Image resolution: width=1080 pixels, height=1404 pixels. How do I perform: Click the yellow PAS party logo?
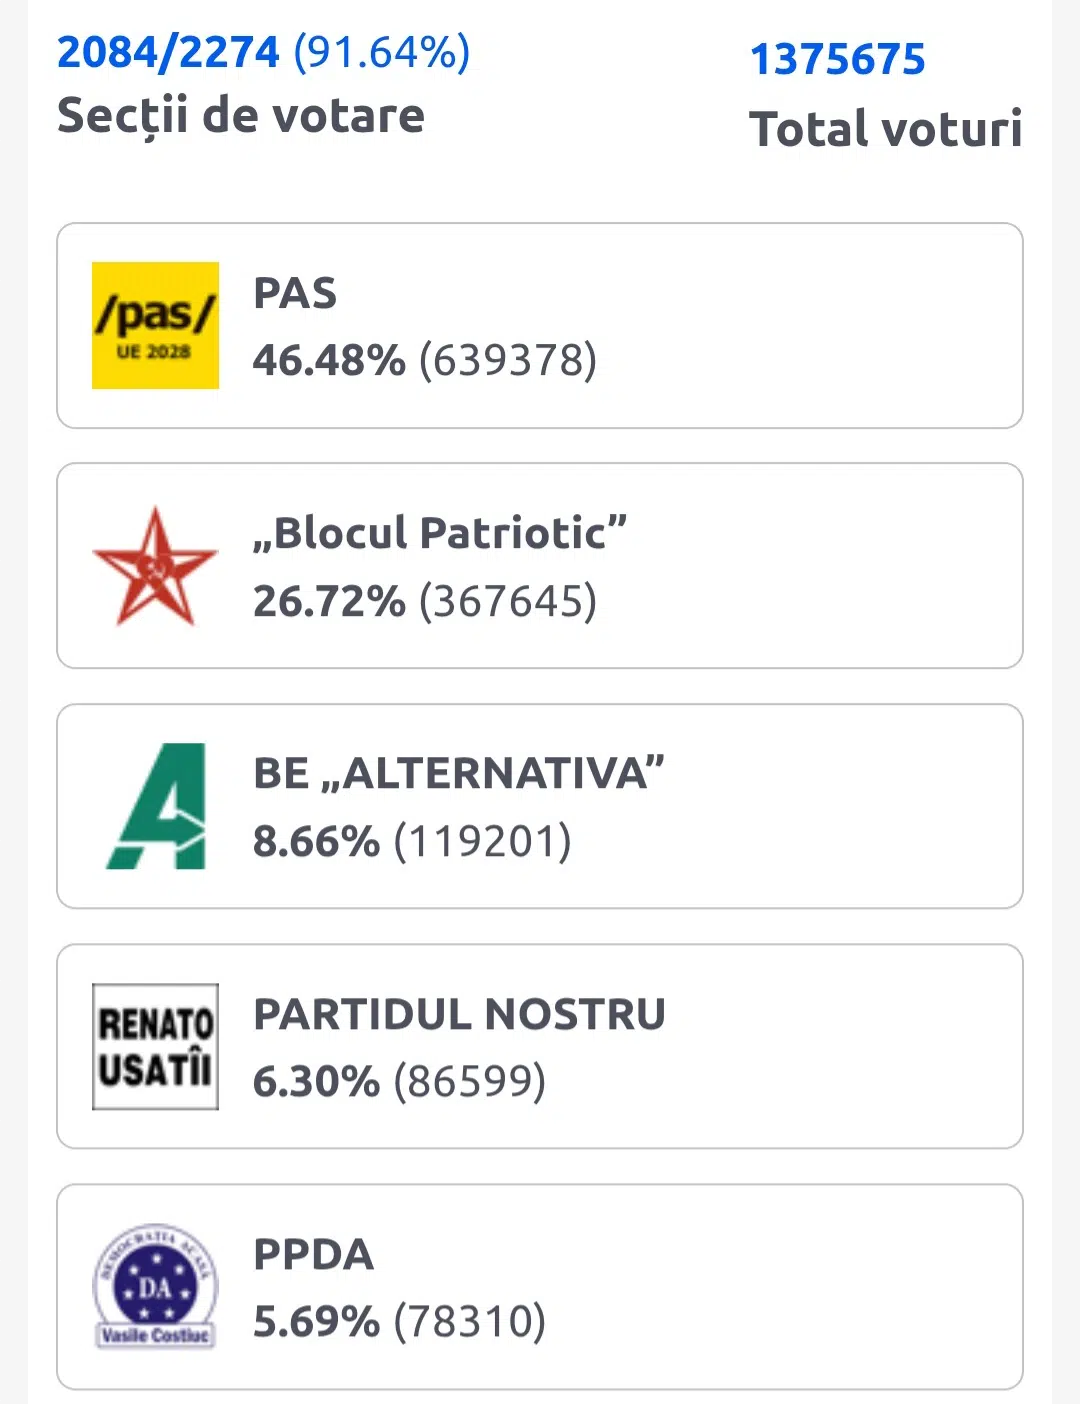[155, 325]
